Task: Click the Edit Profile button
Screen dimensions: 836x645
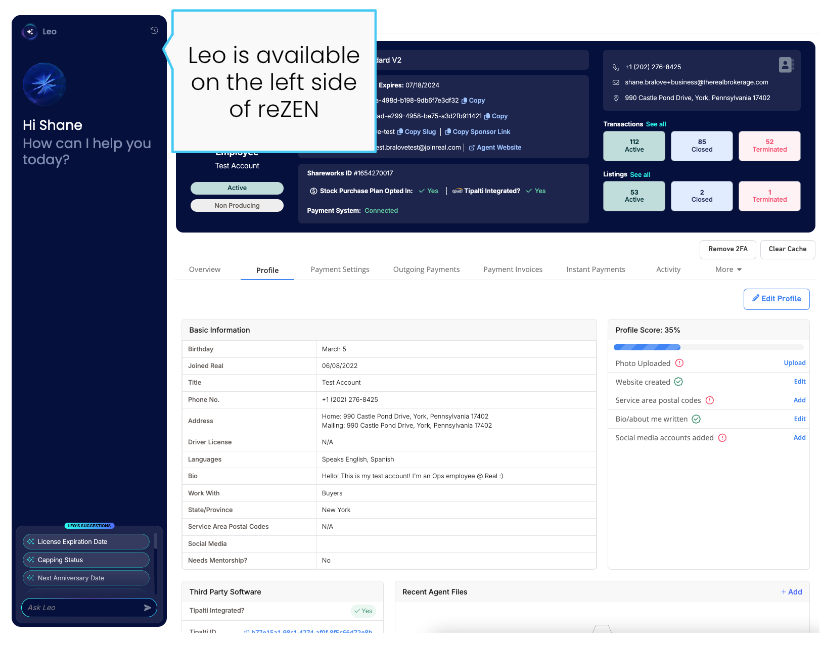Action: point(776,298)
